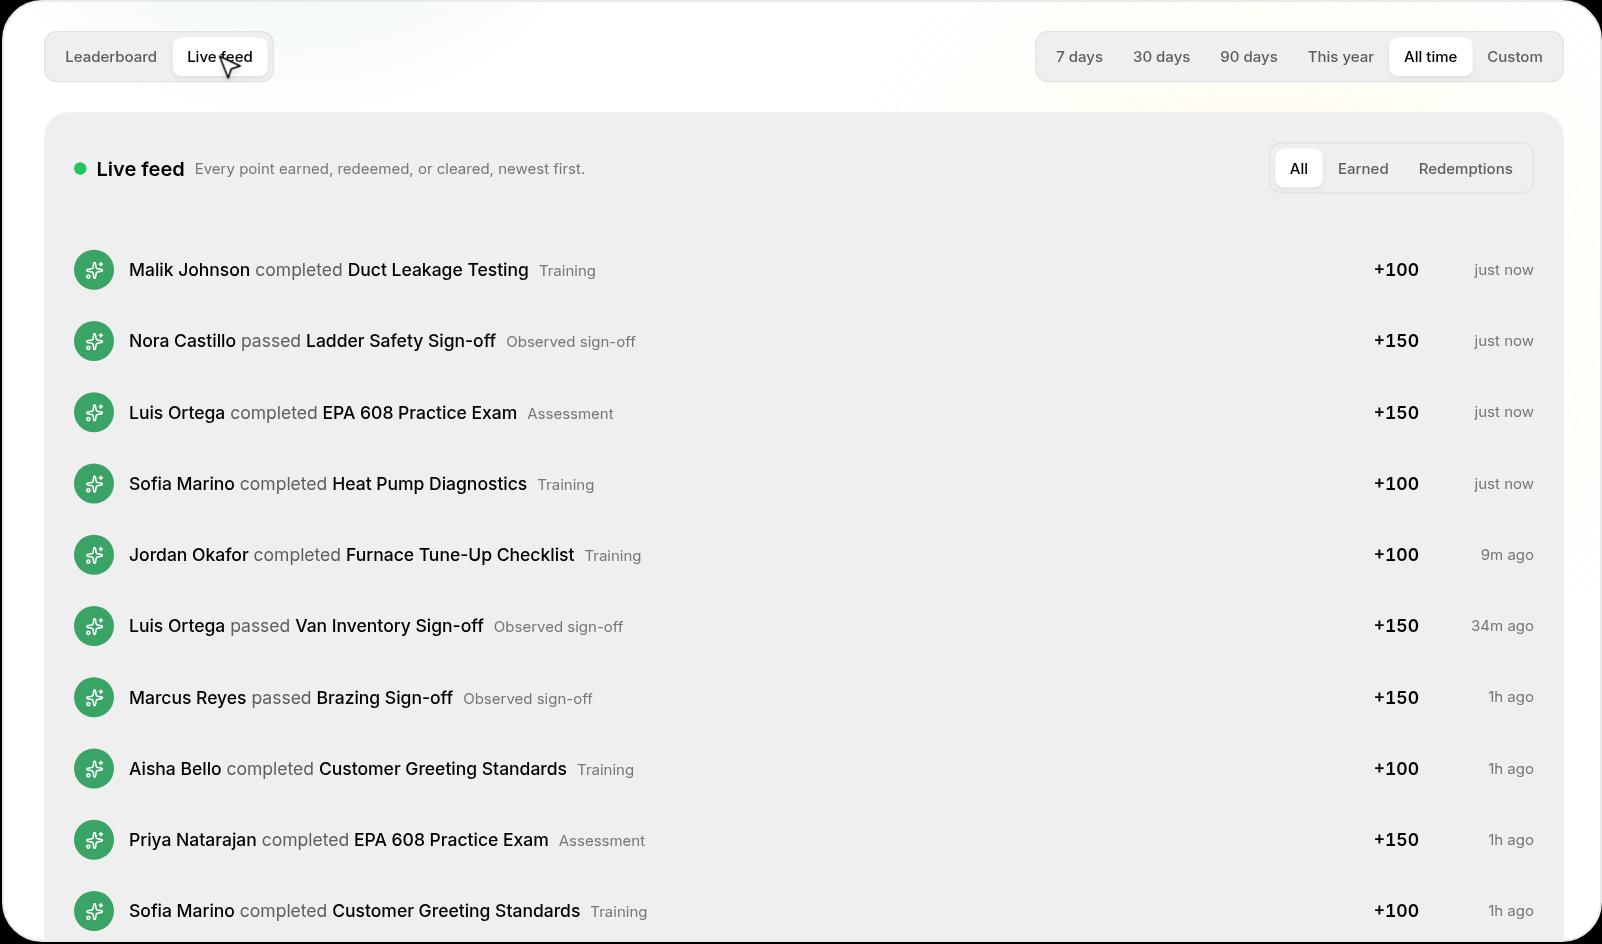Viewport: 1602px width, 944px height.
Task: Click the 34m ago timestamp
Action: point(1502,626)
